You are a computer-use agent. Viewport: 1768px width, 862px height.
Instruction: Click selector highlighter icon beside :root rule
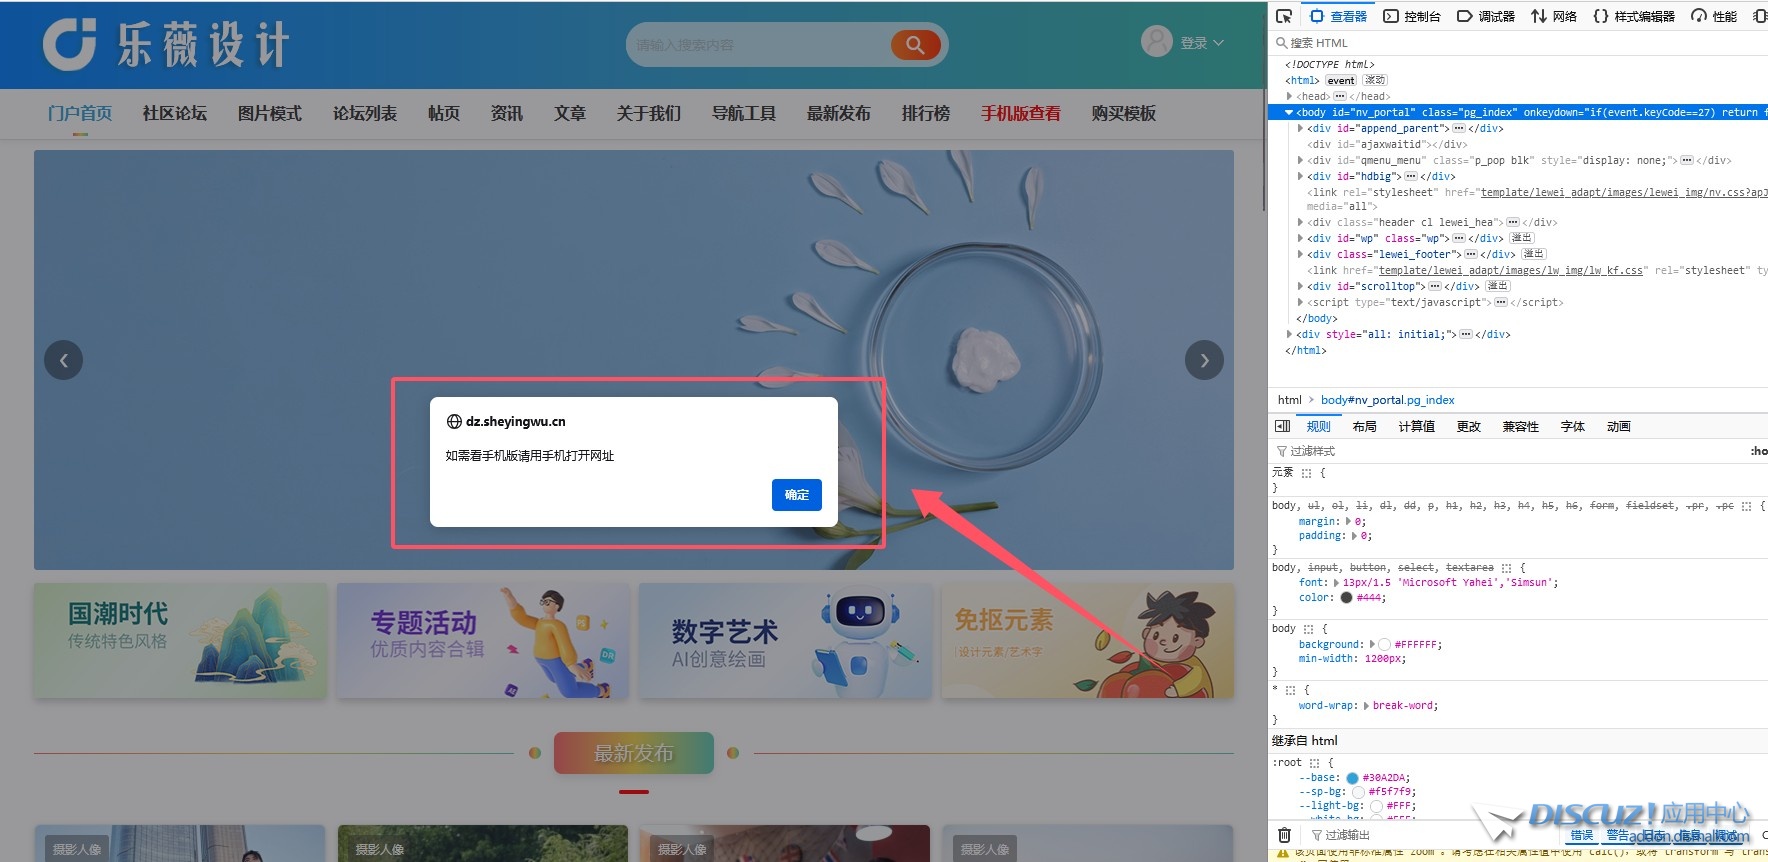click(1314, 763)
